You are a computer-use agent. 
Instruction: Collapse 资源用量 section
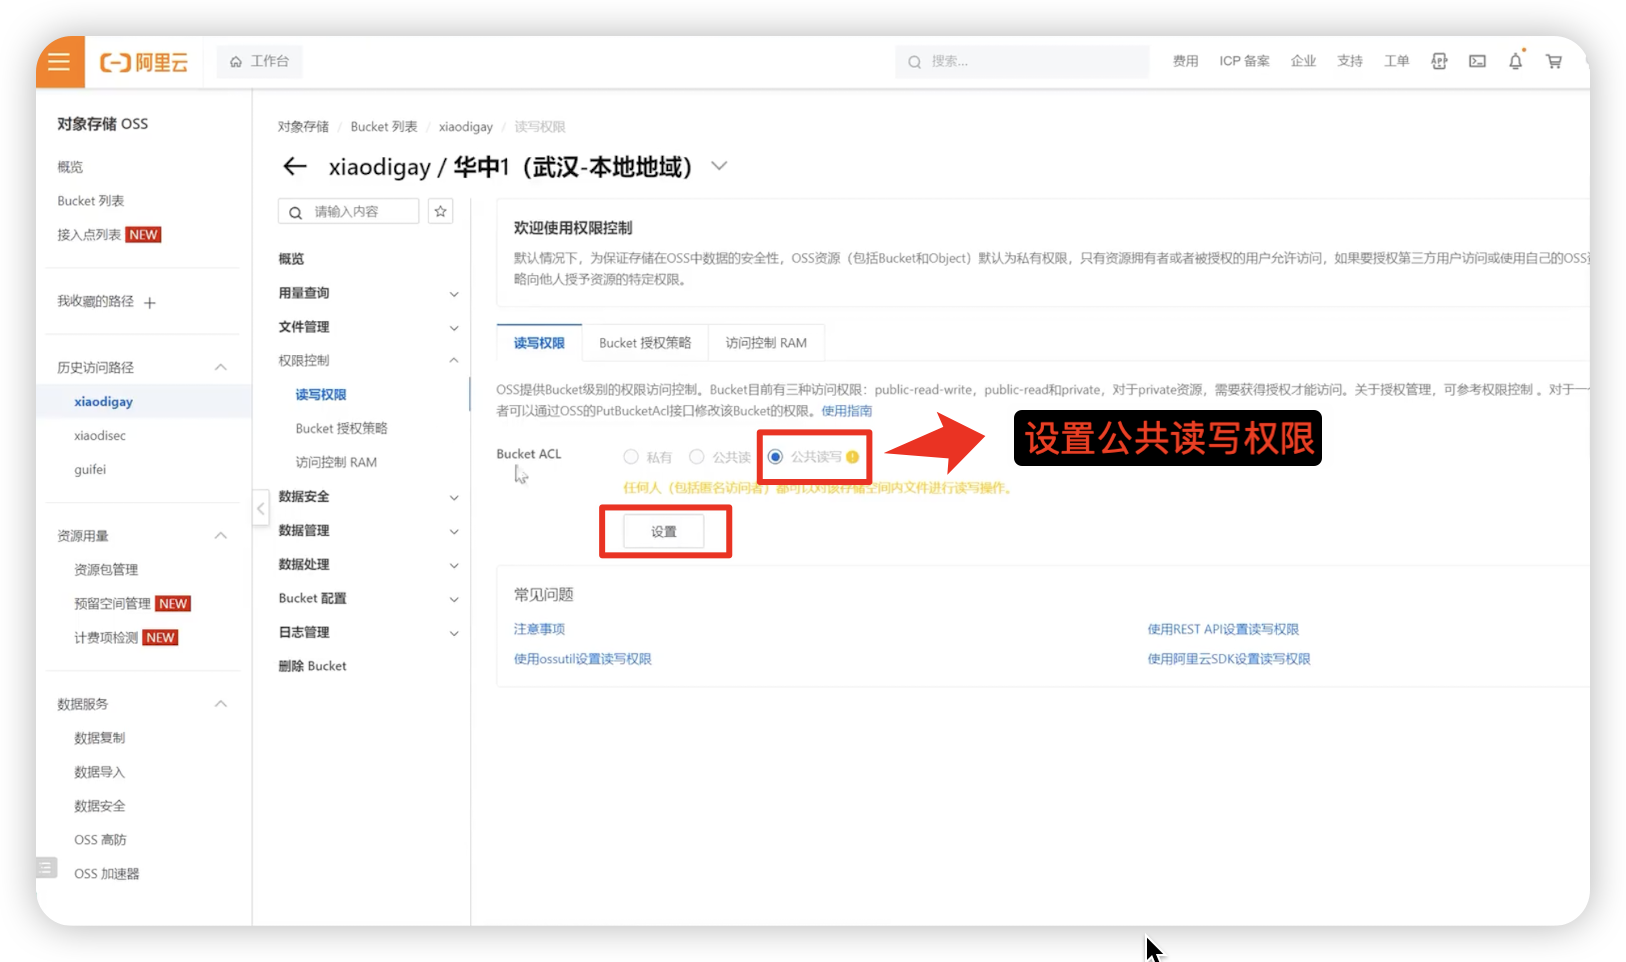(220, 535)
